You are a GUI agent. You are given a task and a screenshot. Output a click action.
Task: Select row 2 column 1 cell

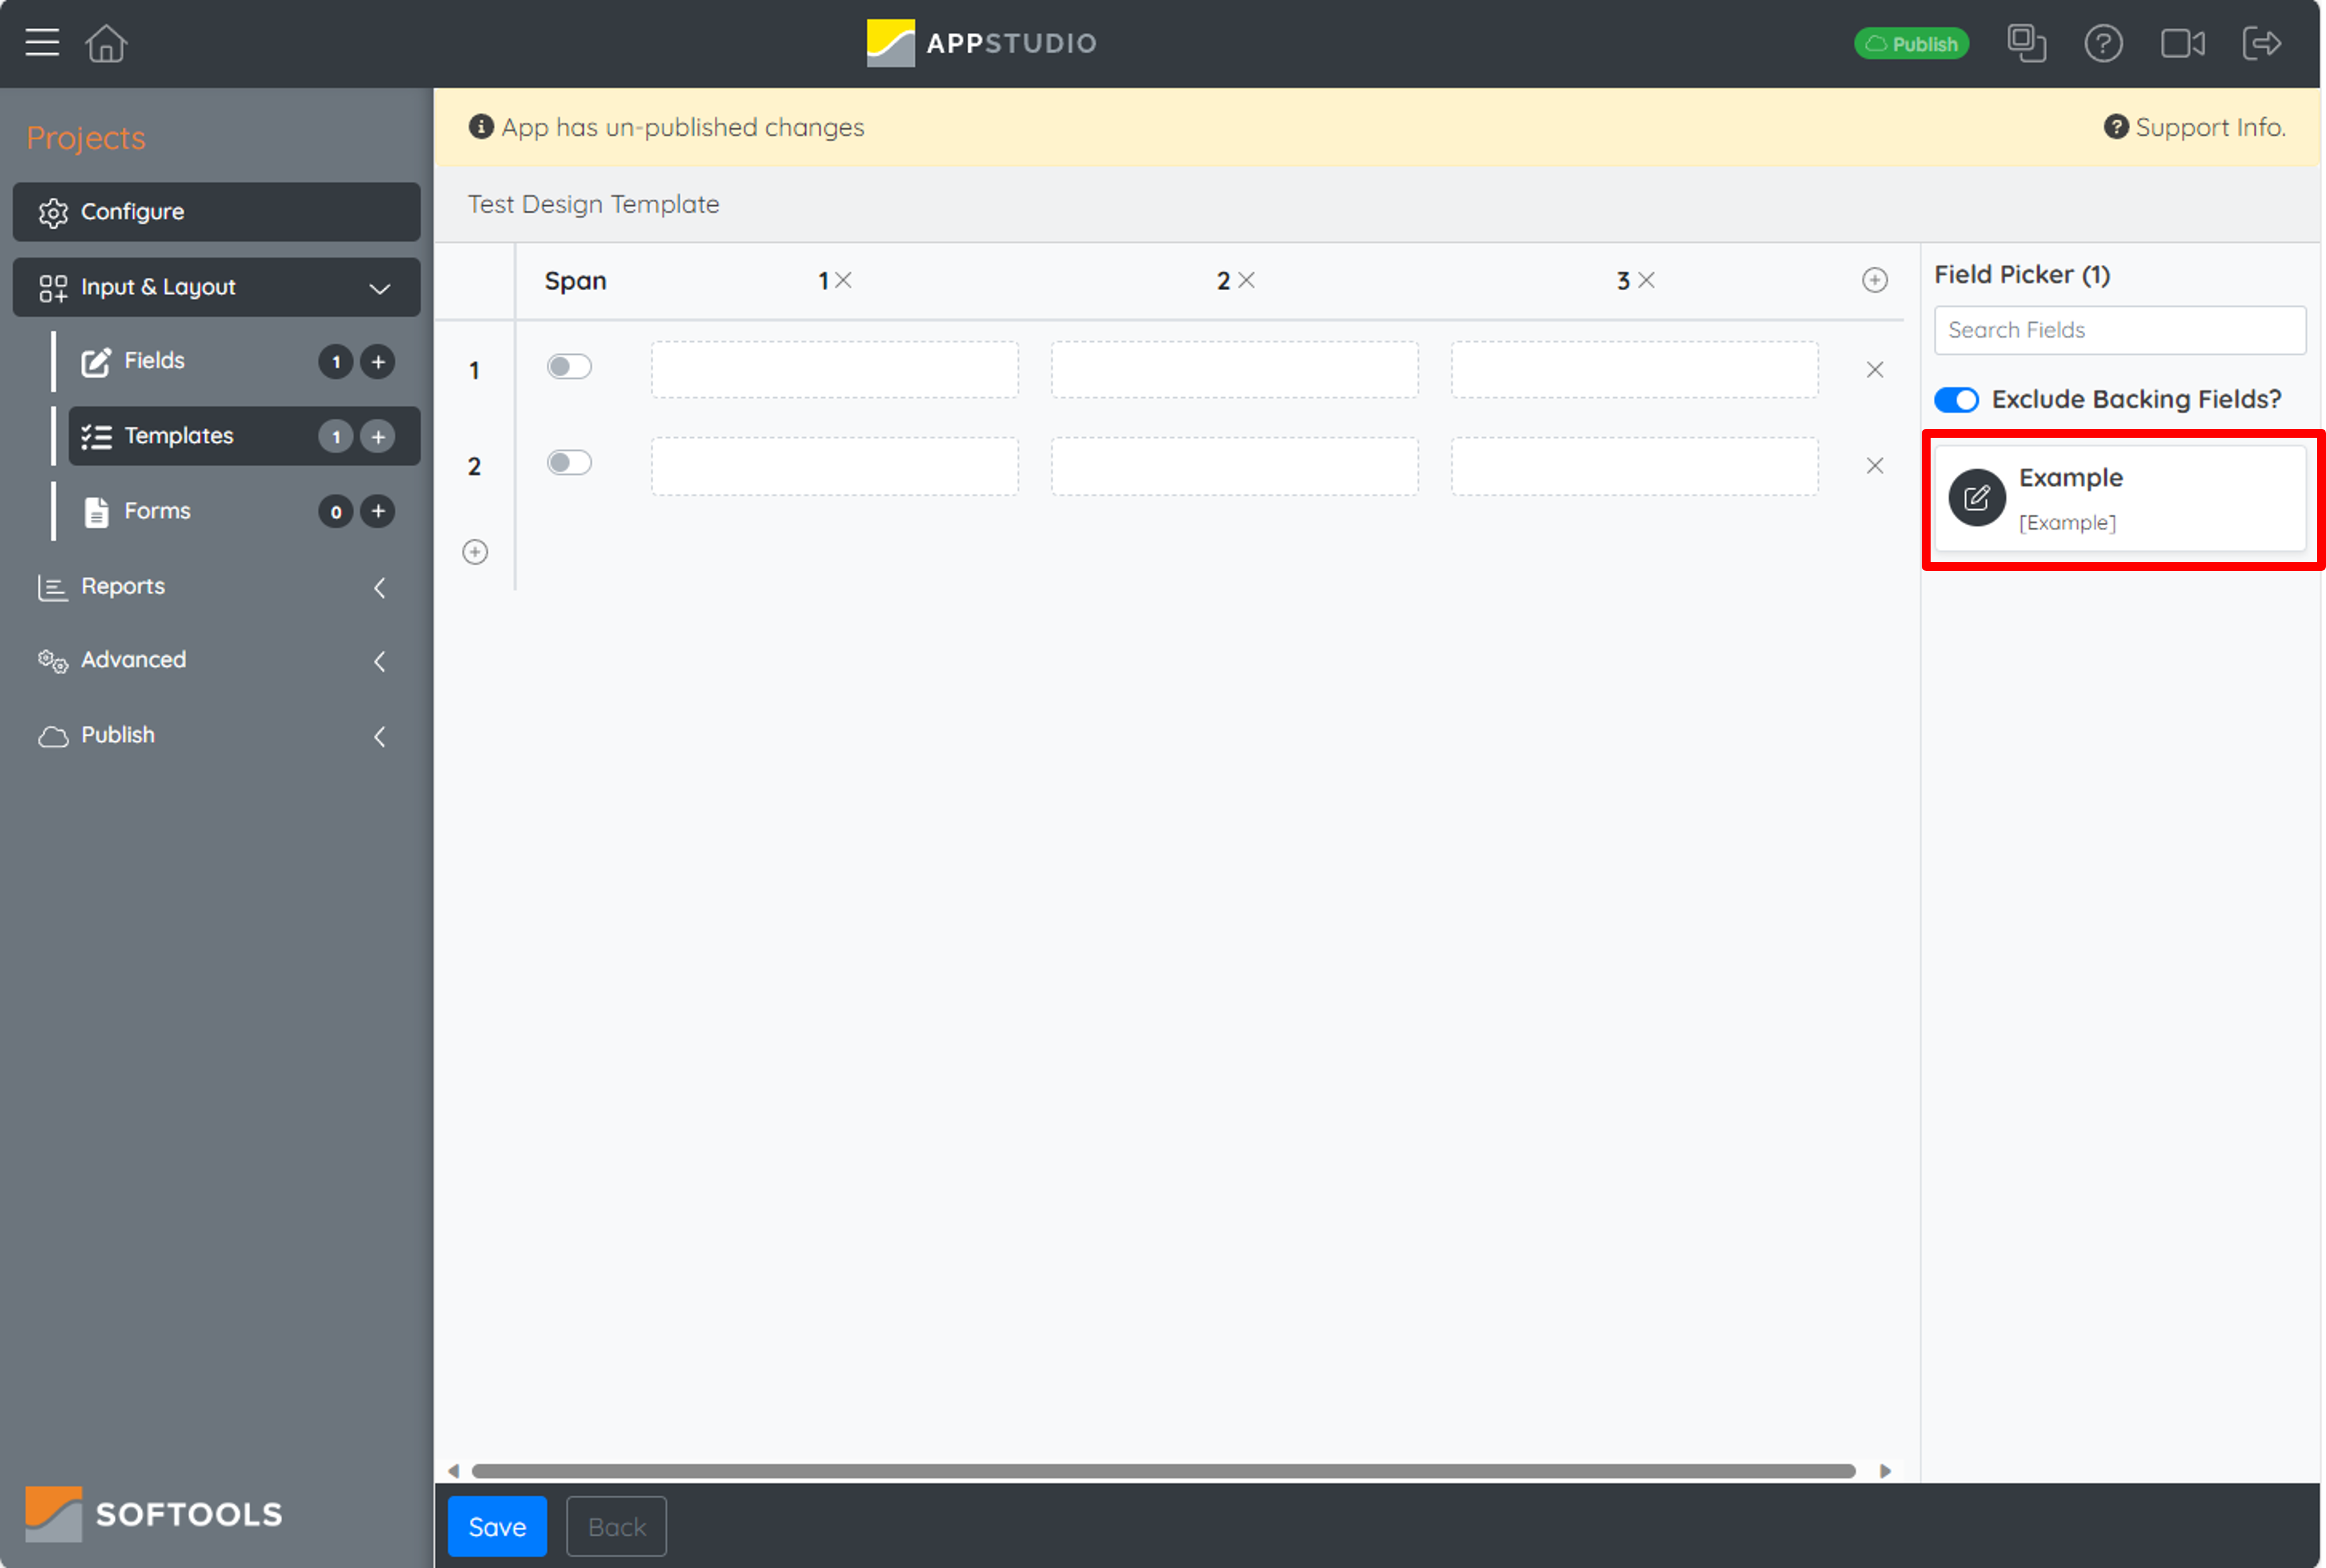pyautogui.click(x=834, y=466)
